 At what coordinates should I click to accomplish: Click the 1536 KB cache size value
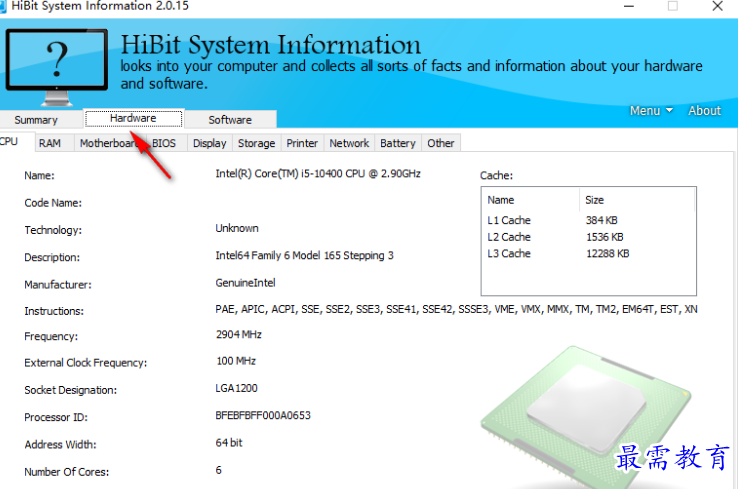(605, 237)
